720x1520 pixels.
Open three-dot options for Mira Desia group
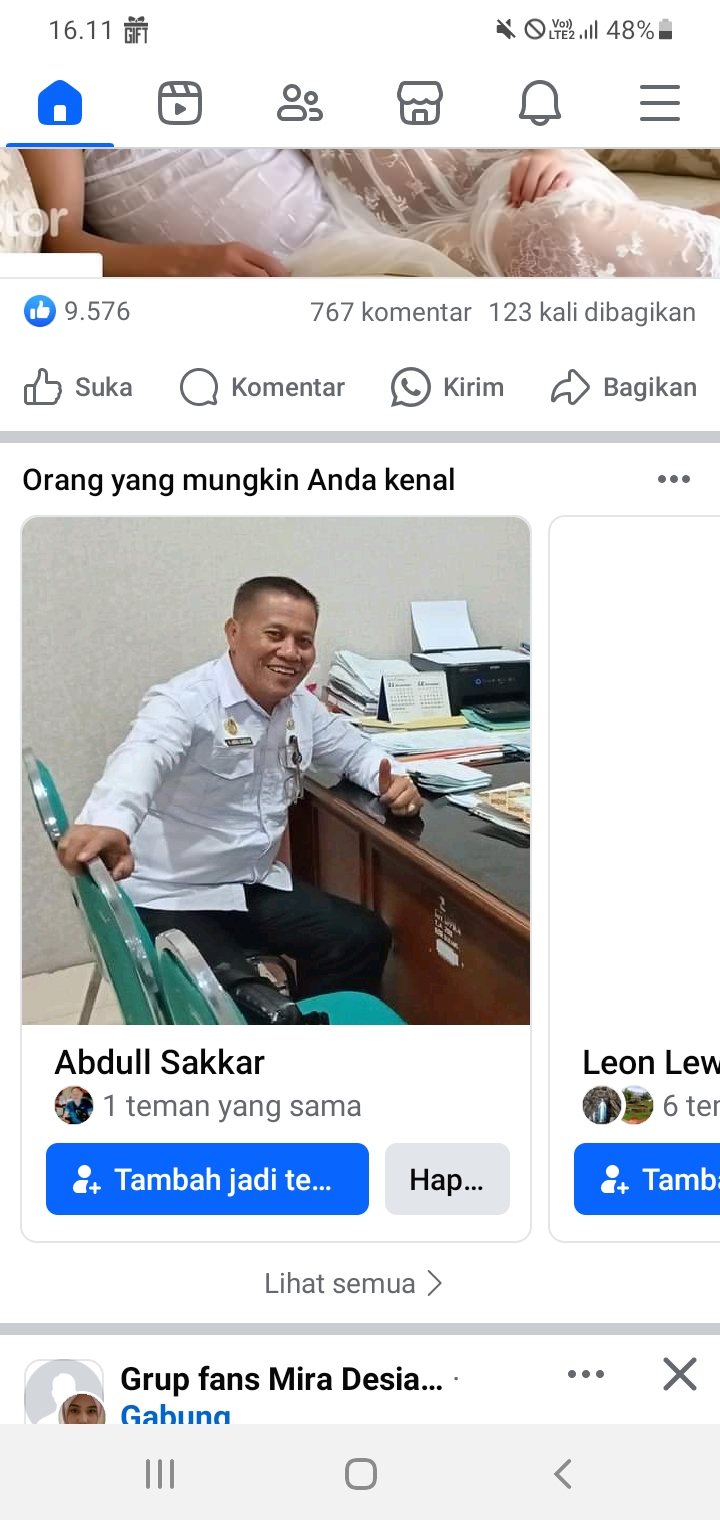tap(586, 1375)
